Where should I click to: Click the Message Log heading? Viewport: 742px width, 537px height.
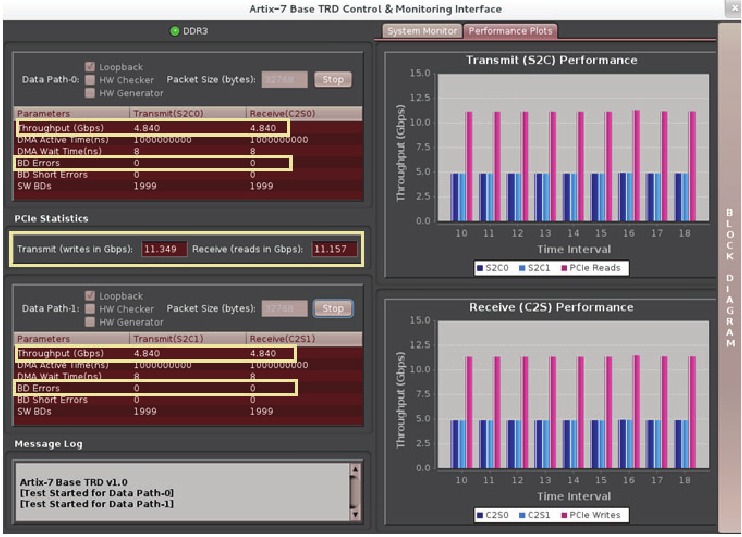pos(48,444)
